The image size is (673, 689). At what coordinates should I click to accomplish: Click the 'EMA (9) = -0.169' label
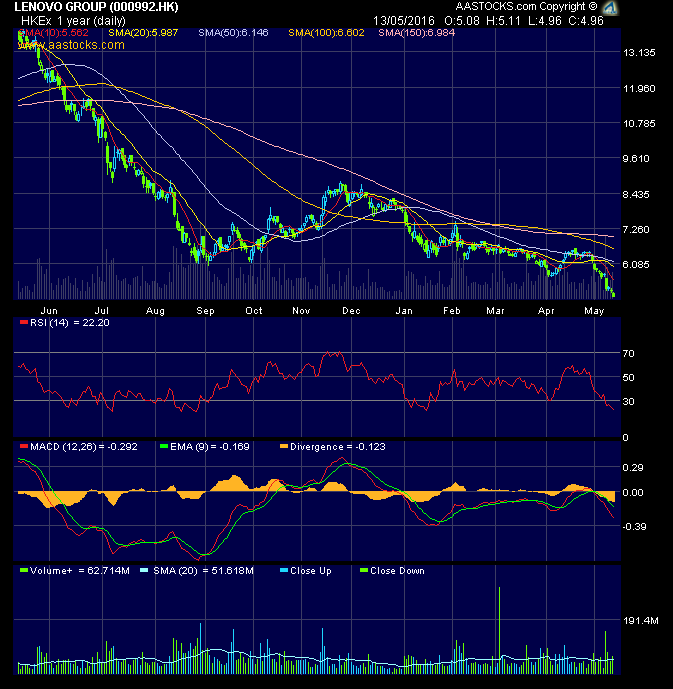[x=210, y=447]
